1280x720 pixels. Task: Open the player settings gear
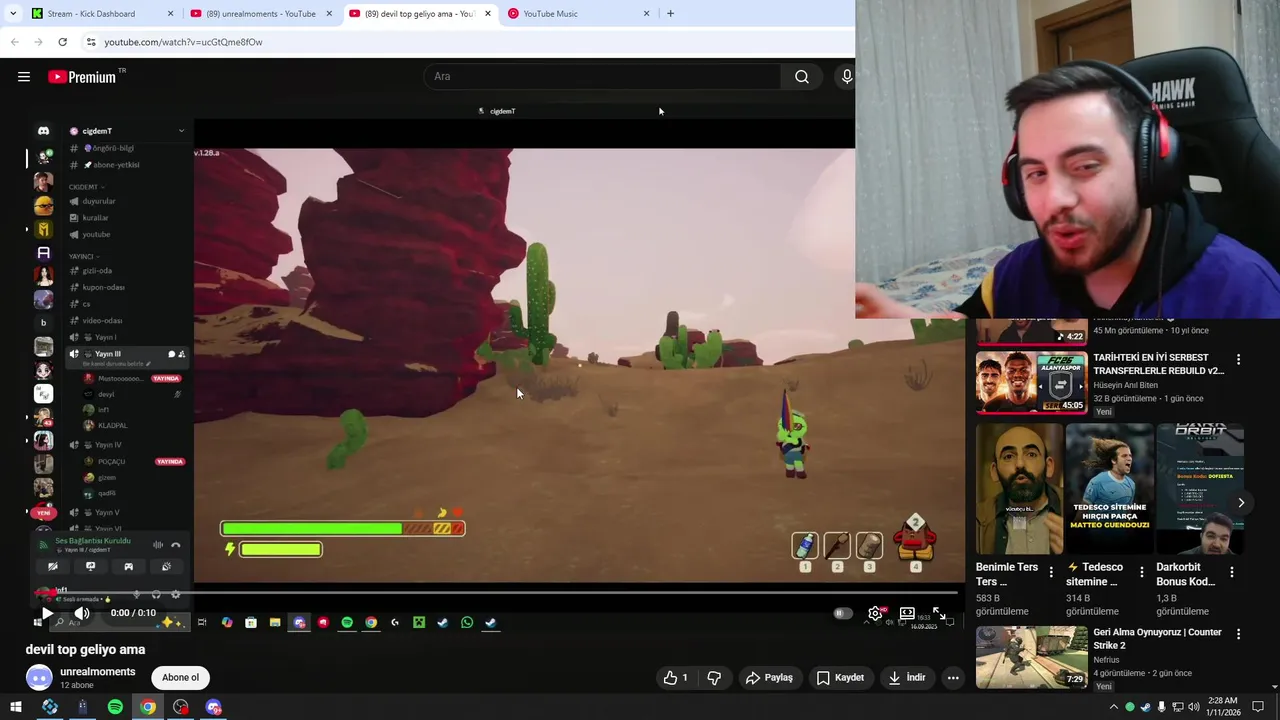click(x=876, y=613)
